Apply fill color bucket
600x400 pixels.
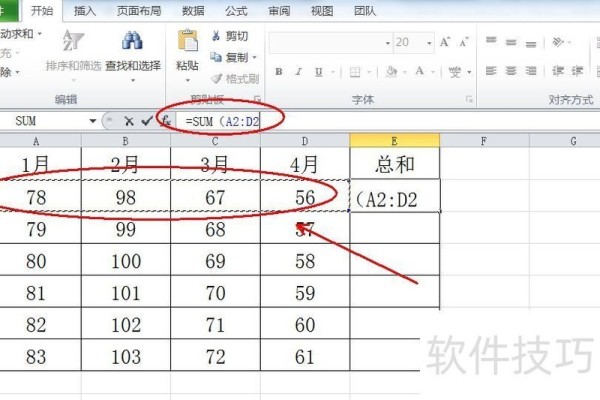391,72
